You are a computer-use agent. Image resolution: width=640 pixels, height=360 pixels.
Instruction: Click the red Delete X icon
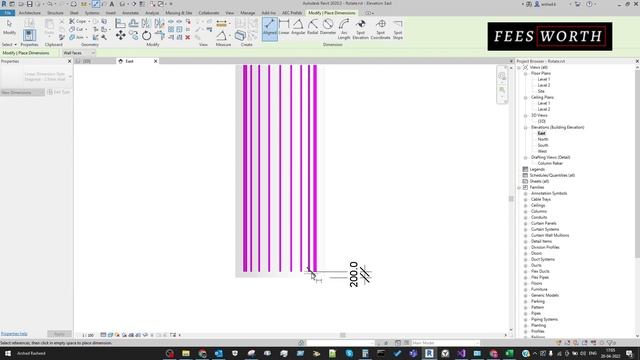(x=188, y=37)
